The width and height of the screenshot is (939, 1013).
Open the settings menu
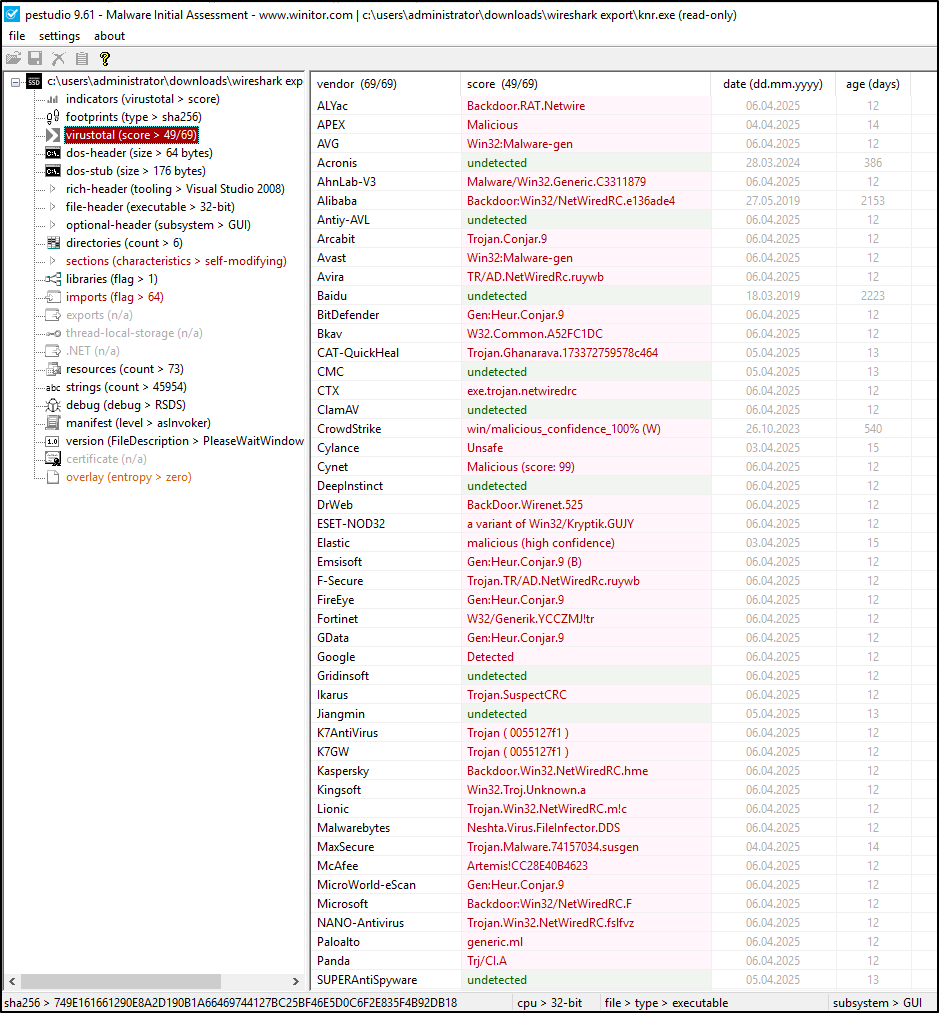point(59,36)
